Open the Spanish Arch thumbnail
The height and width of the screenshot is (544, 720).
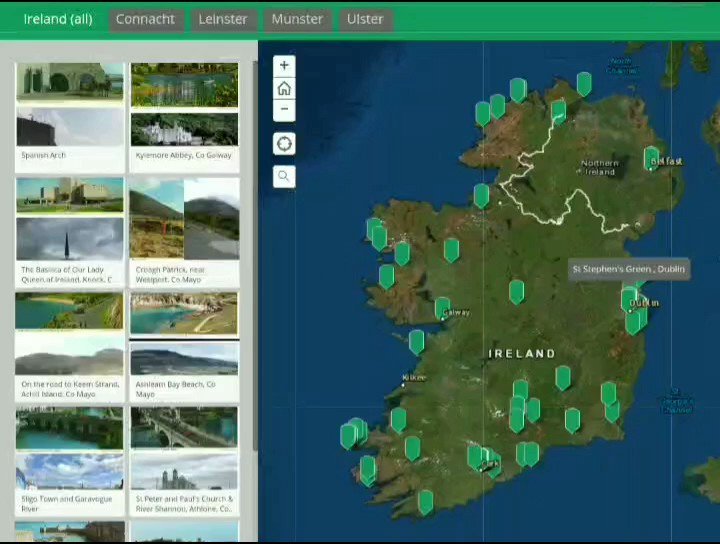point(70,128)
